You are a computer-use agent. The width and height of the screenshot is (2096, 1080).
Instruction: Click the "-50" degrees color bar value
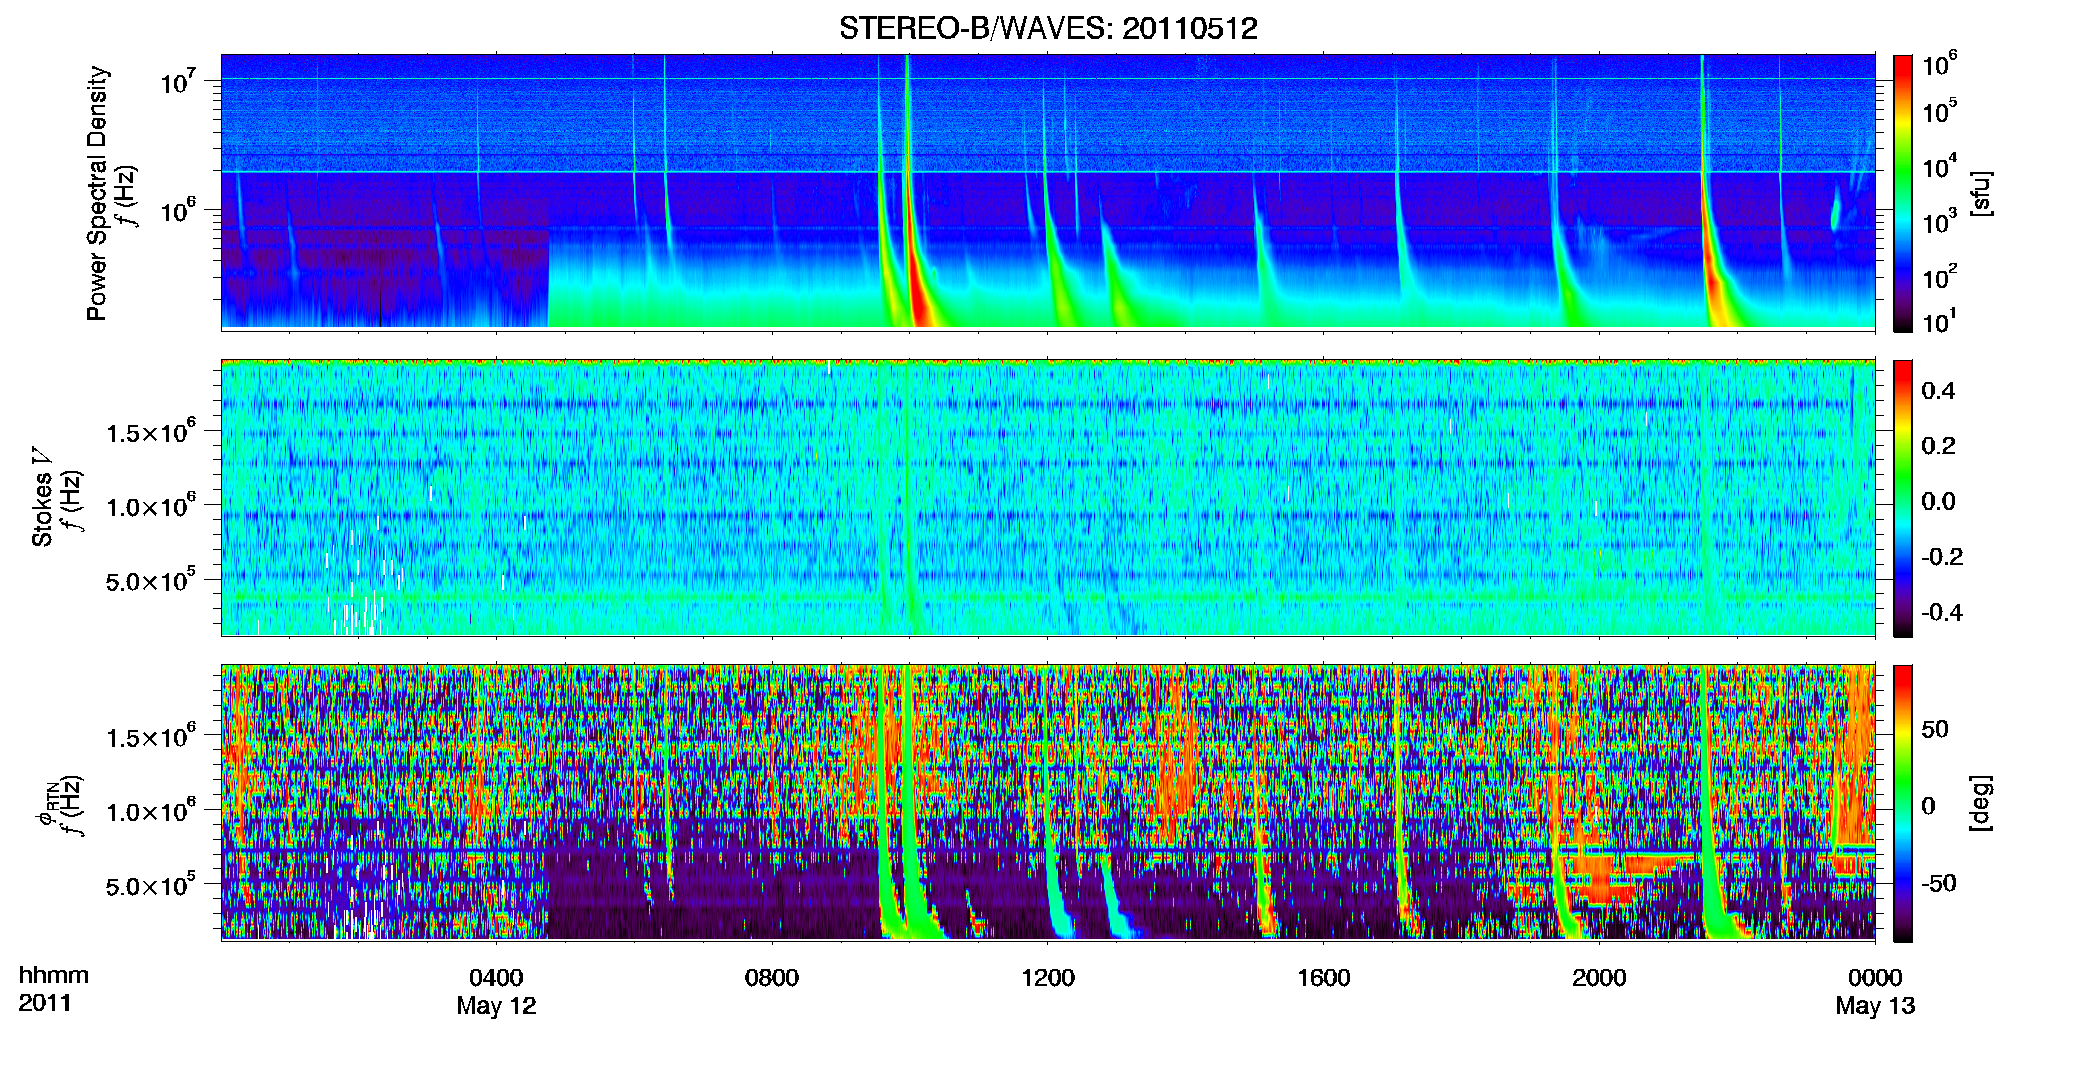tap(1938, 884)
